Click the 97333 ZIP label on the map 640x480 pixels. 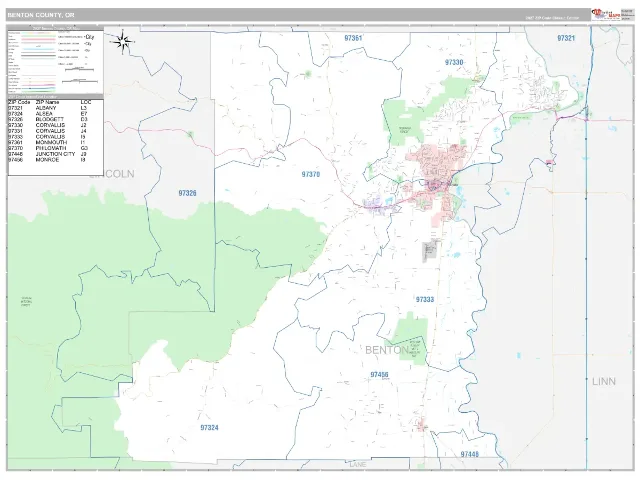(425, 299)
